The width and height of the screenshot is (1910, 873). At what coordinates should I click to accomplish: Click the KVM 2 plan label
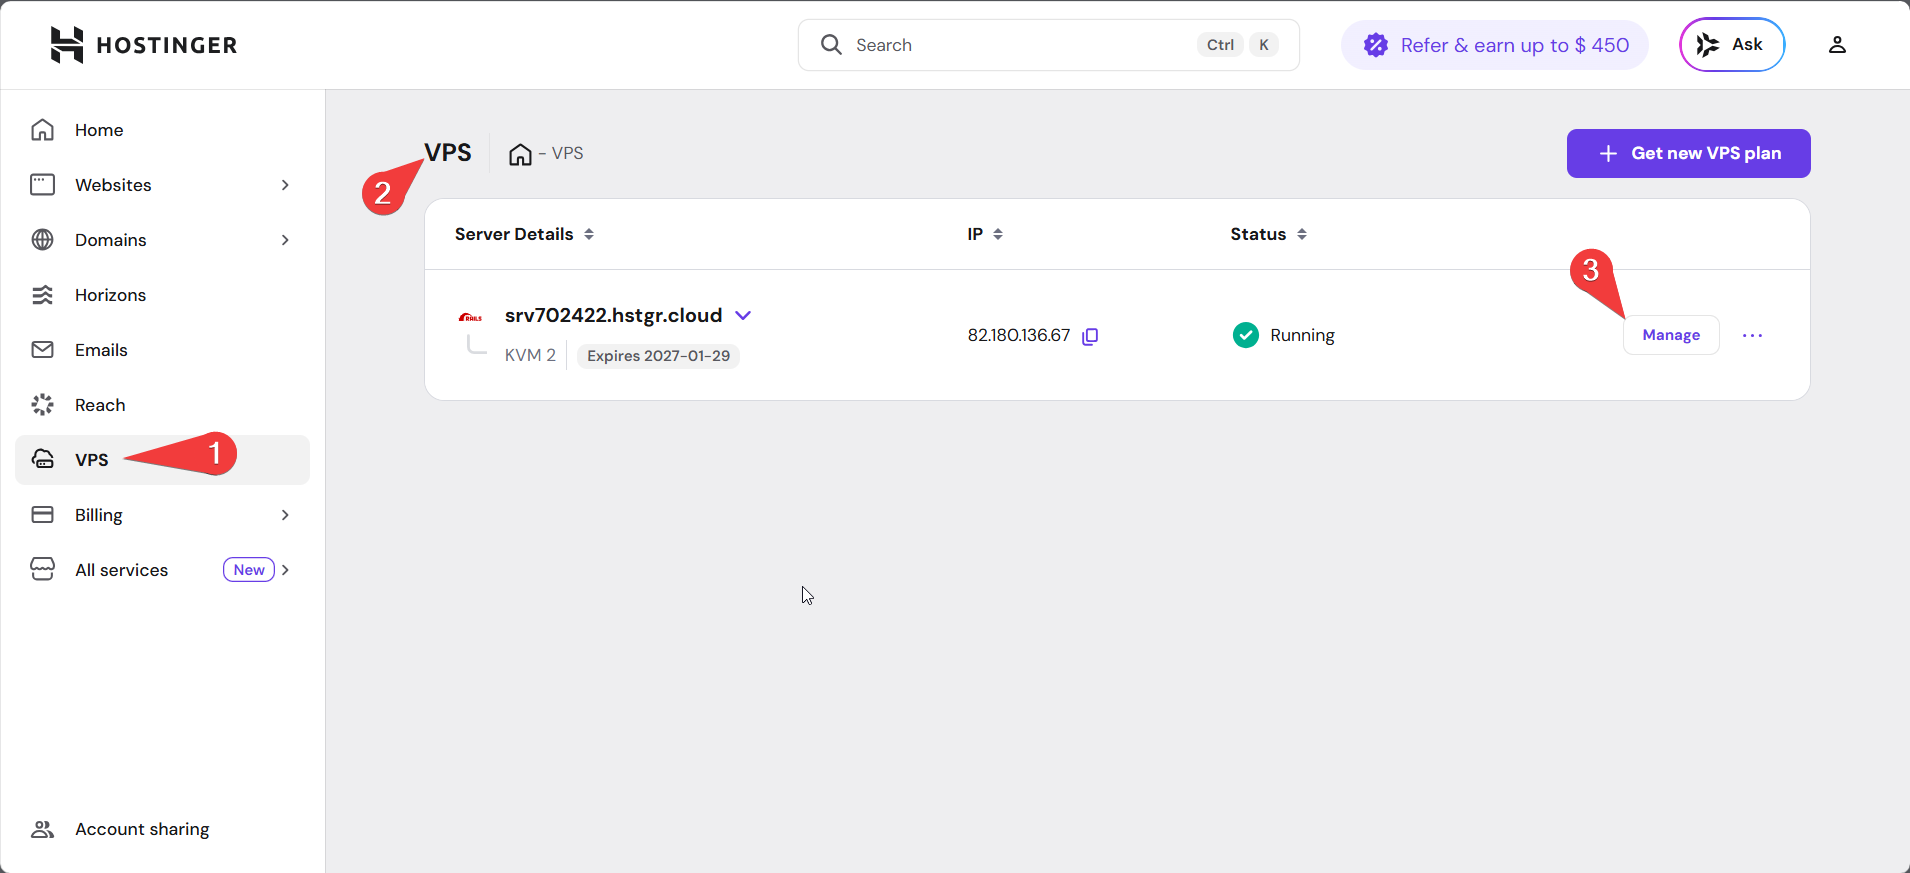[x=530, y=355]
